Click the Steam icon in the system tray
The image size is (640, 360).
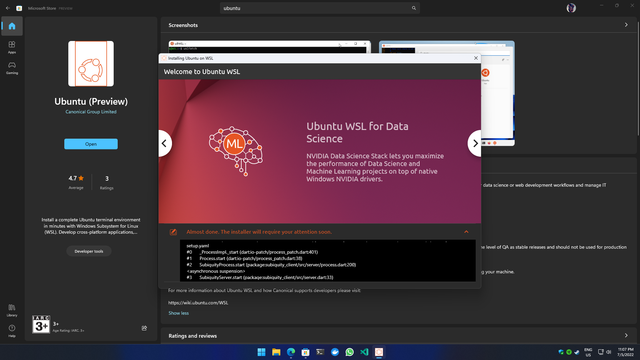pos(577,352)
